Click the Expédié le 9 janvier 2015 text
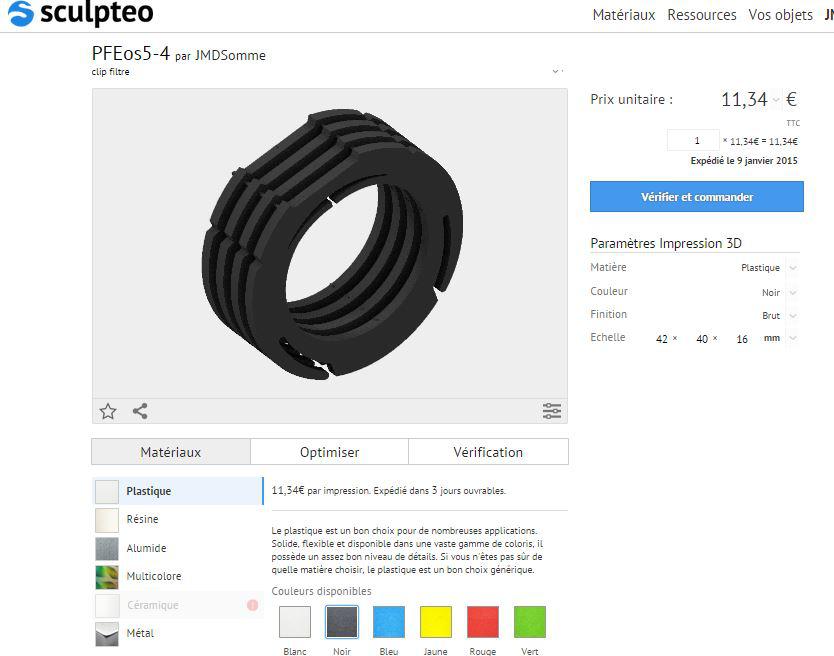The width and height of the screenshot is (834, 656). 744,161
